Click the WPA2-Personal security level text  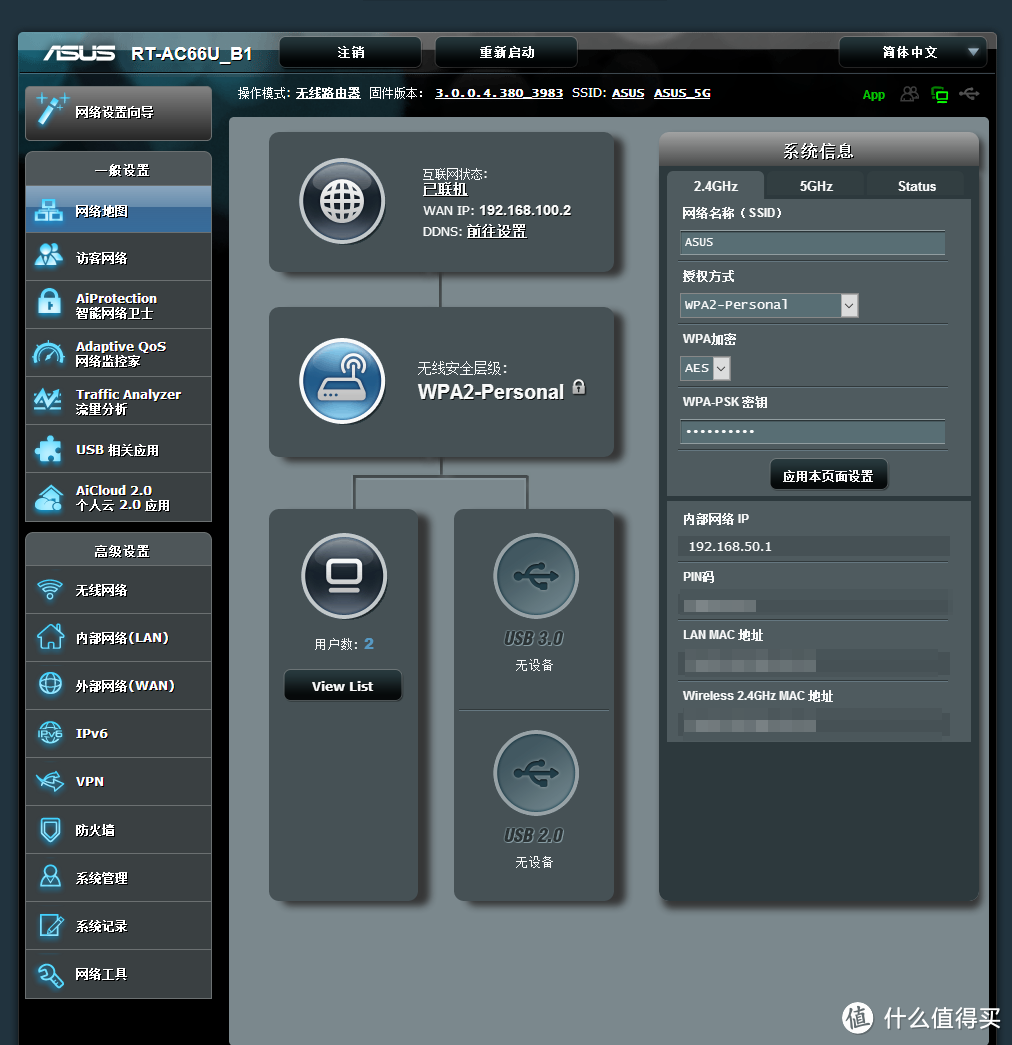click(x=491, y=392)
